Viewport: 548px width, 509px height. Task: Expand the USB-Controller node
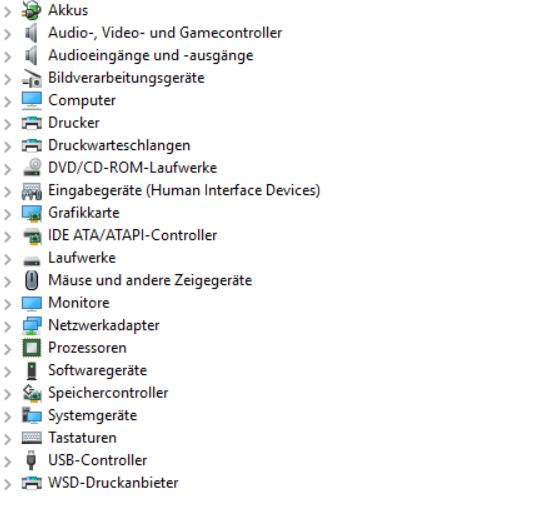(x=8, y=462)
